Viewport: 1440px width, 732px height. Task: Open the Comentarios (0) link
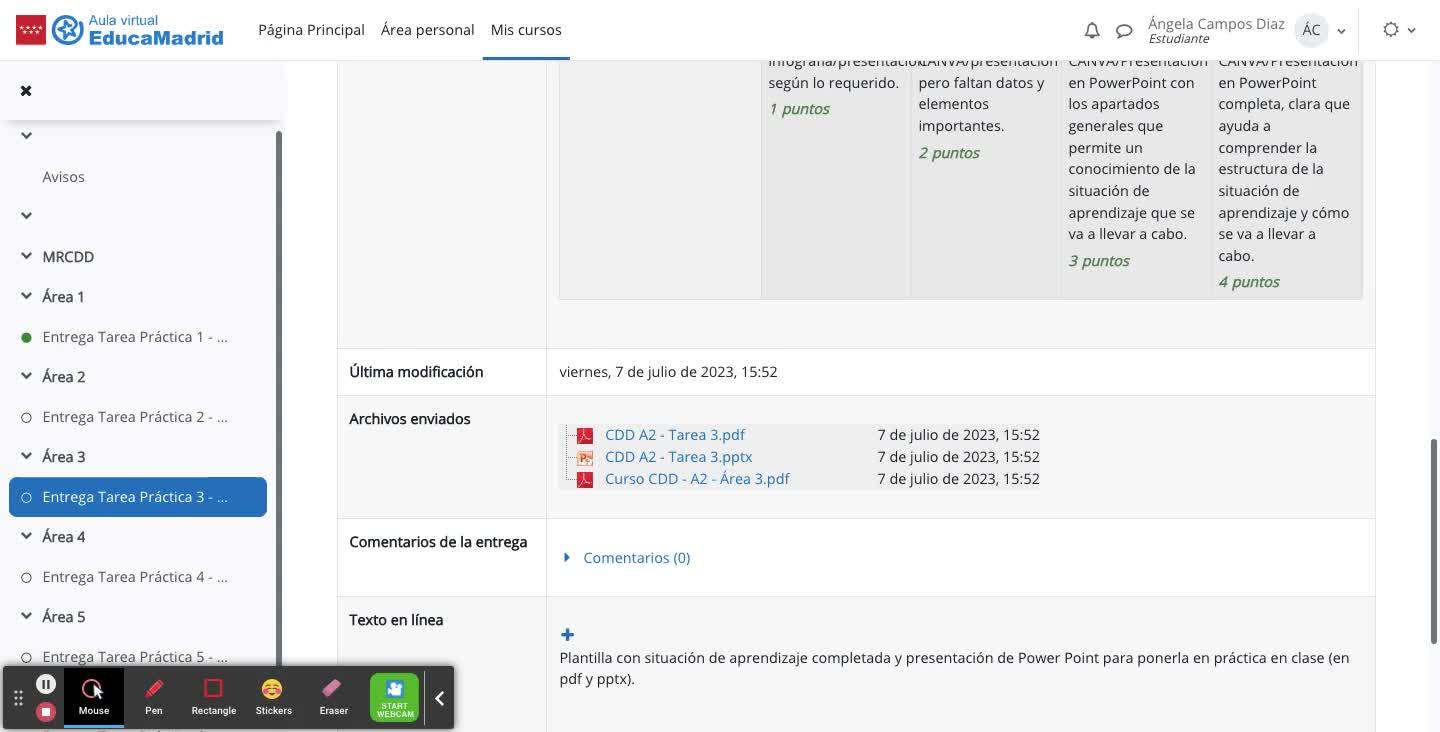click(637, 558)
